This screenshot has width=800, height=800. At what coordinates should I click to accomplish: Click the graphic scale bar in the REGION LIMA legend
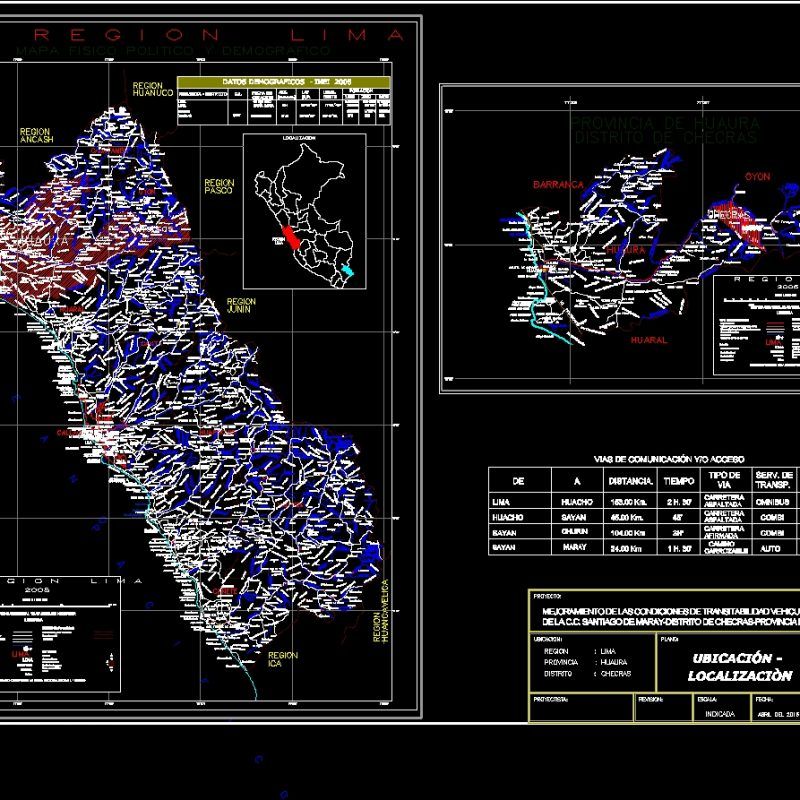[x=55, y=604]
